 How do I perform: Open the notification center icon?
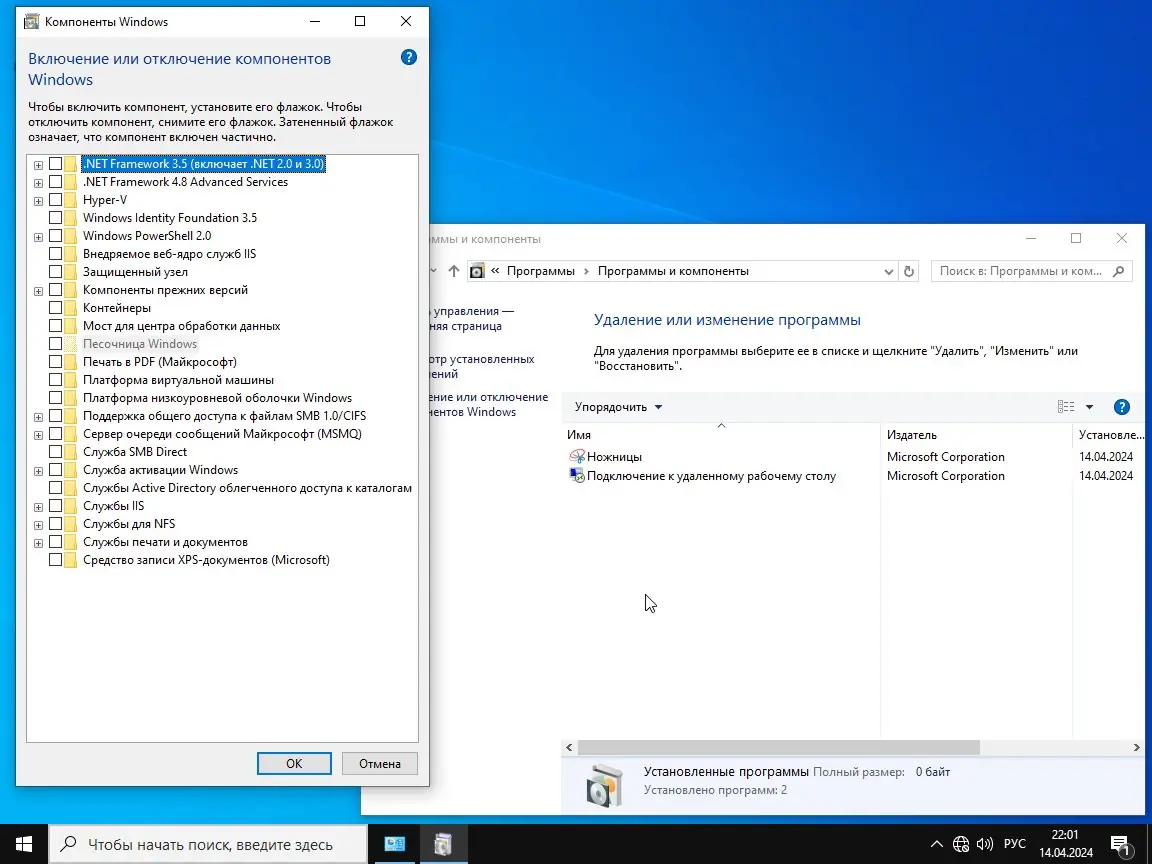[x=1120, y=844]
